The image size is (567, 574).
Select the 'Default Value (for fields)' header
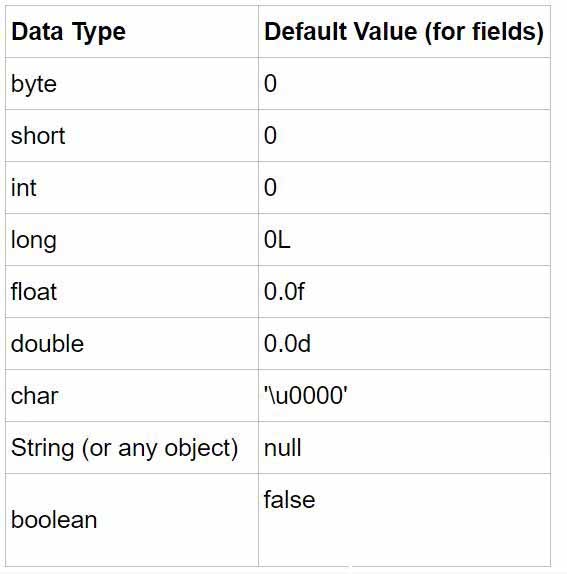pos(404,31)
